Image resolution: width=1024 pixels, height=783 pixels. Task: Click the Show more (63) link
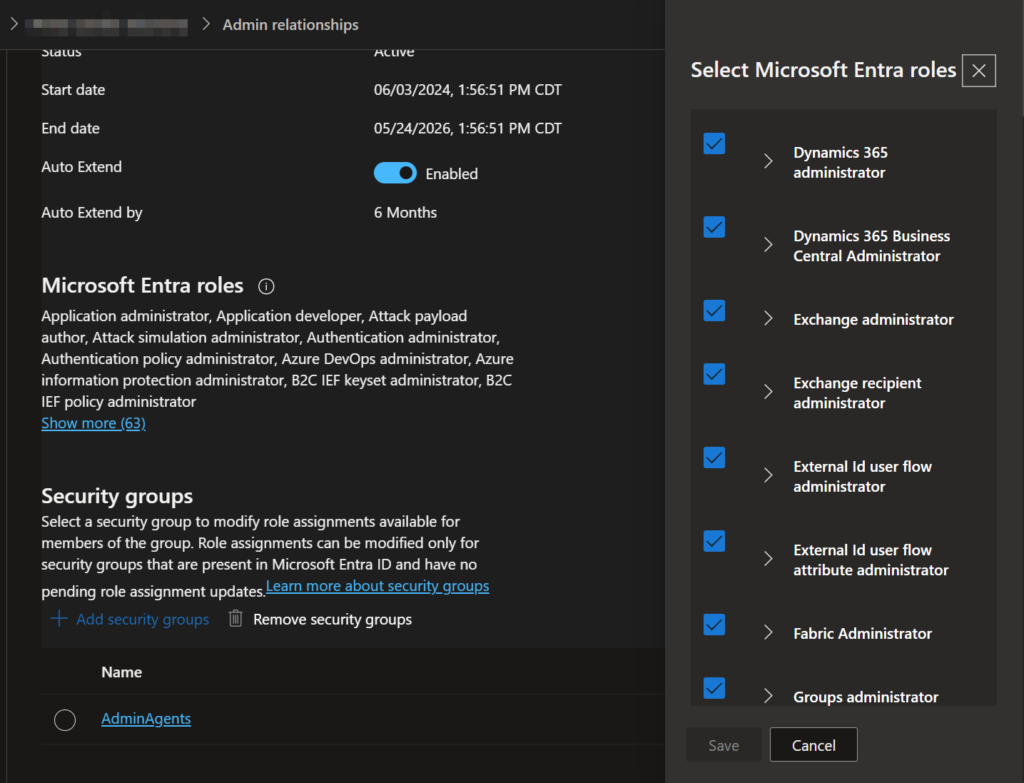93,423
